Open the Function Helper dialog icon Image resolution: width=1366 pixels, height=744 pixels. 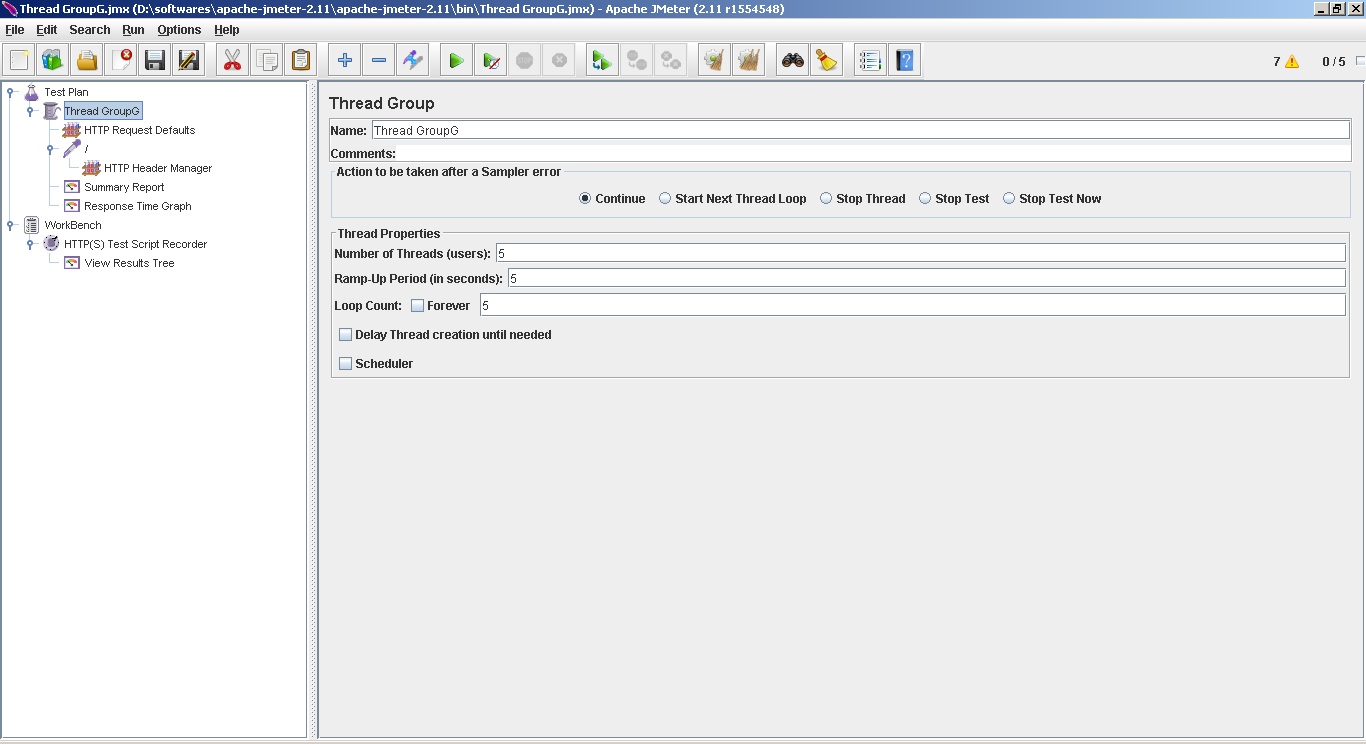pos(871,60)
